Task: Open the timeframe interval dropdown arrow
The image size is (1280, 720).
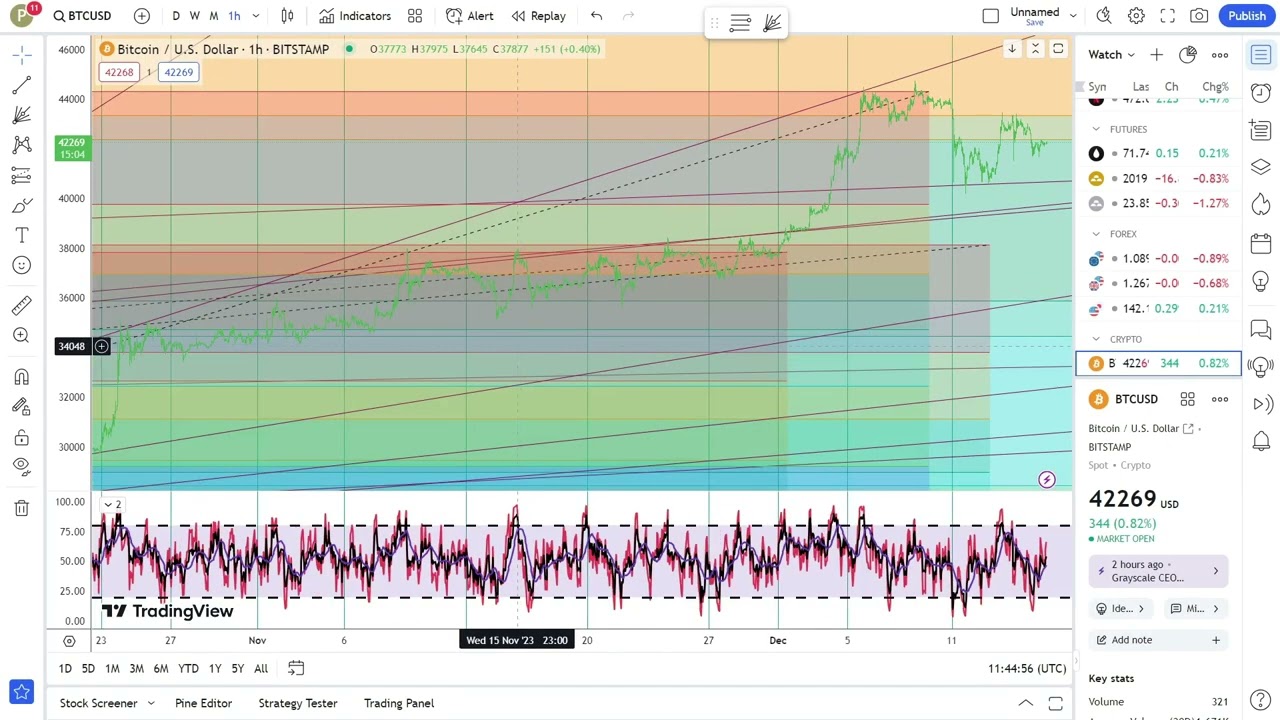Action: pos(256,16)
